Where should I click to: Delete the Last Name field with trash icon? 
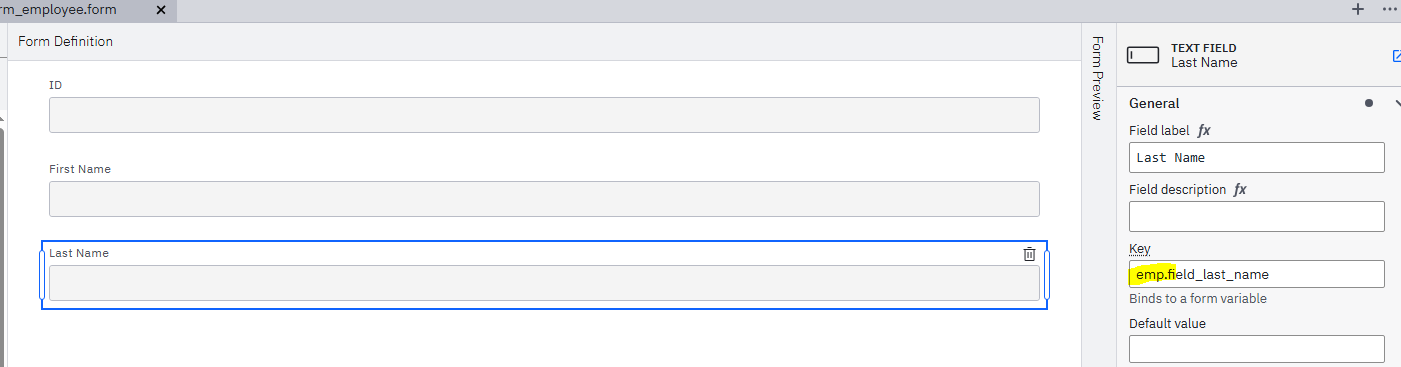pos(1029,254)
